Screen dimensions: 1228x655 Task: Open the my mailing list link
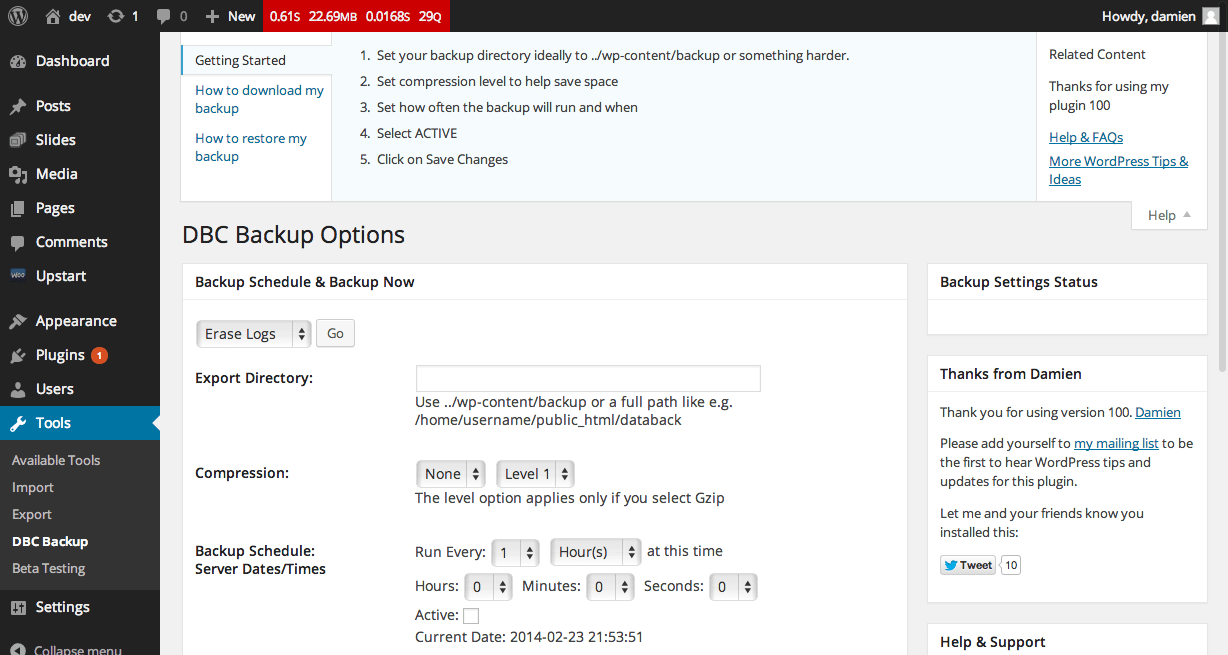[x=1116, y=443]
